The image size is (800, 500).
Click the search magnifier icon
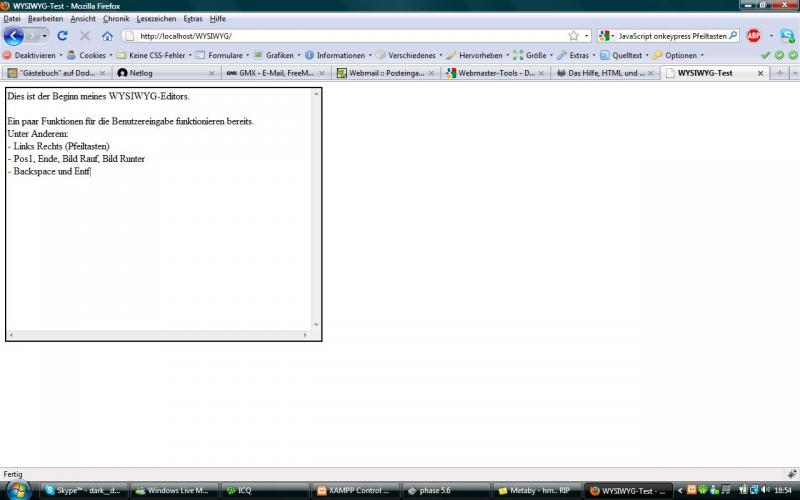tap(733, 36)
